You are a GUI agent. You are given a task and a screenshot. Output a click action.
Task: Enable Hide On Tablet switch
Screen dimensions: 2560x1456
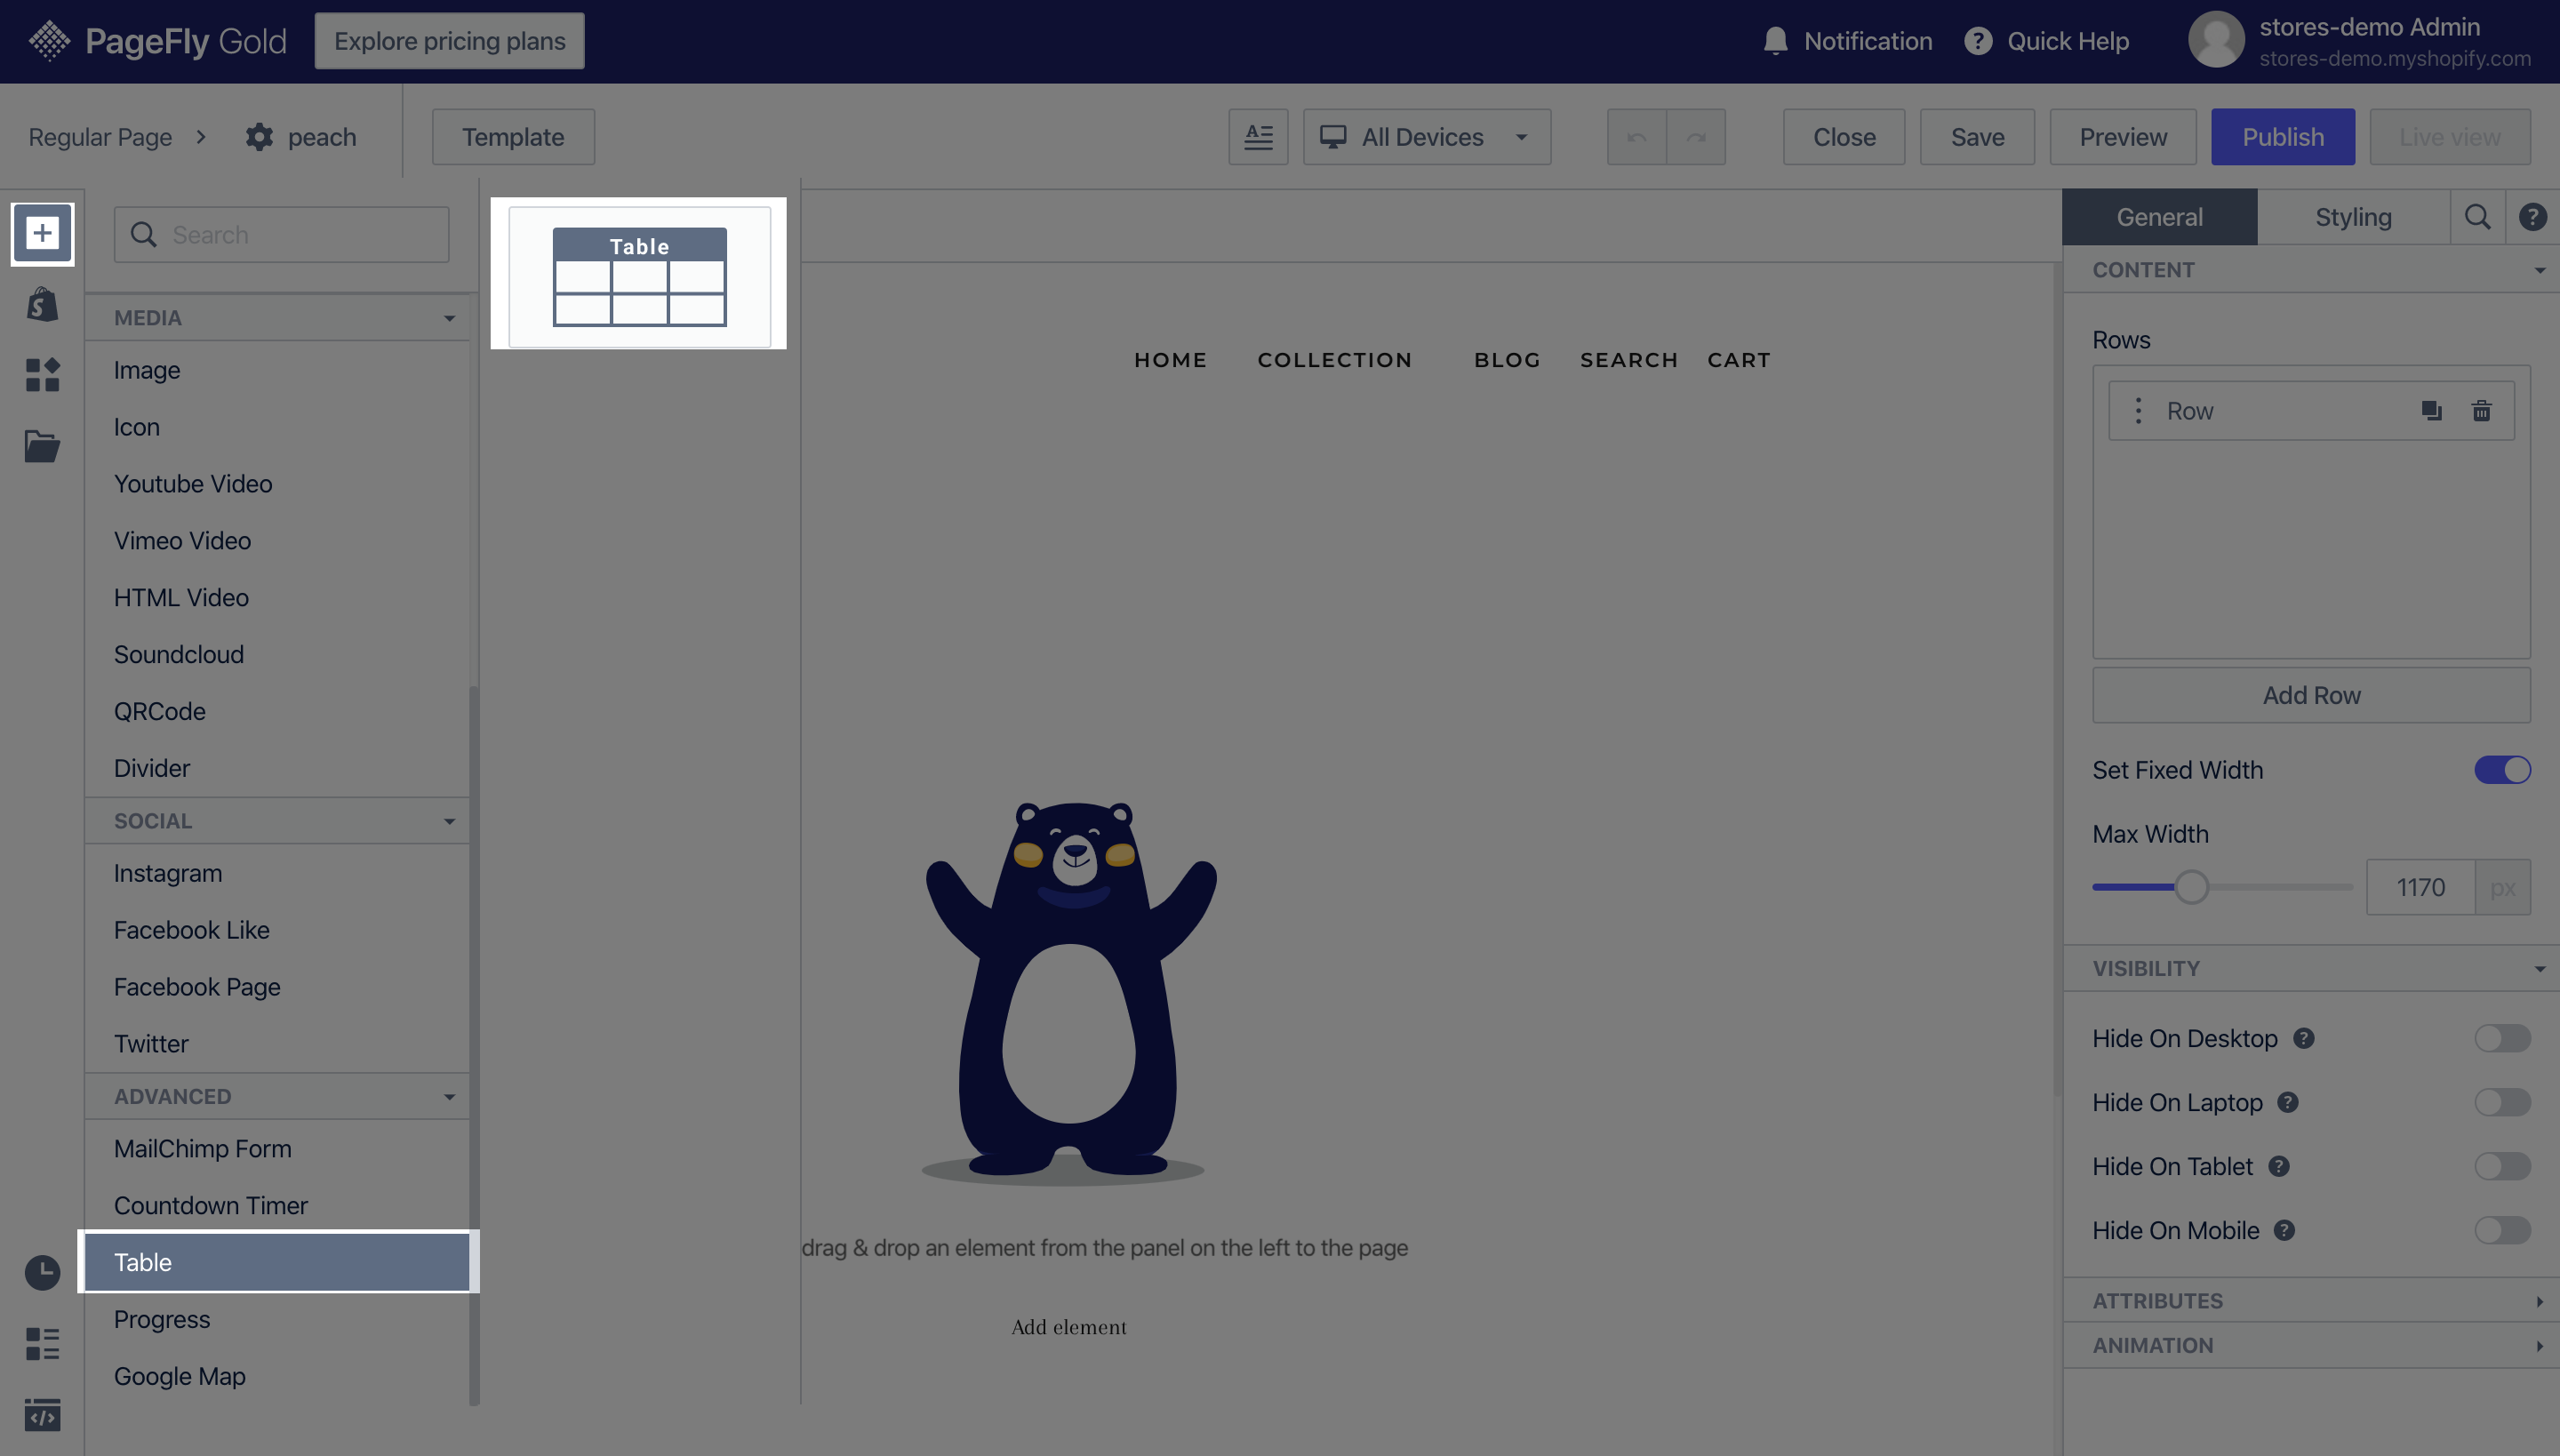point(2502,1167)
